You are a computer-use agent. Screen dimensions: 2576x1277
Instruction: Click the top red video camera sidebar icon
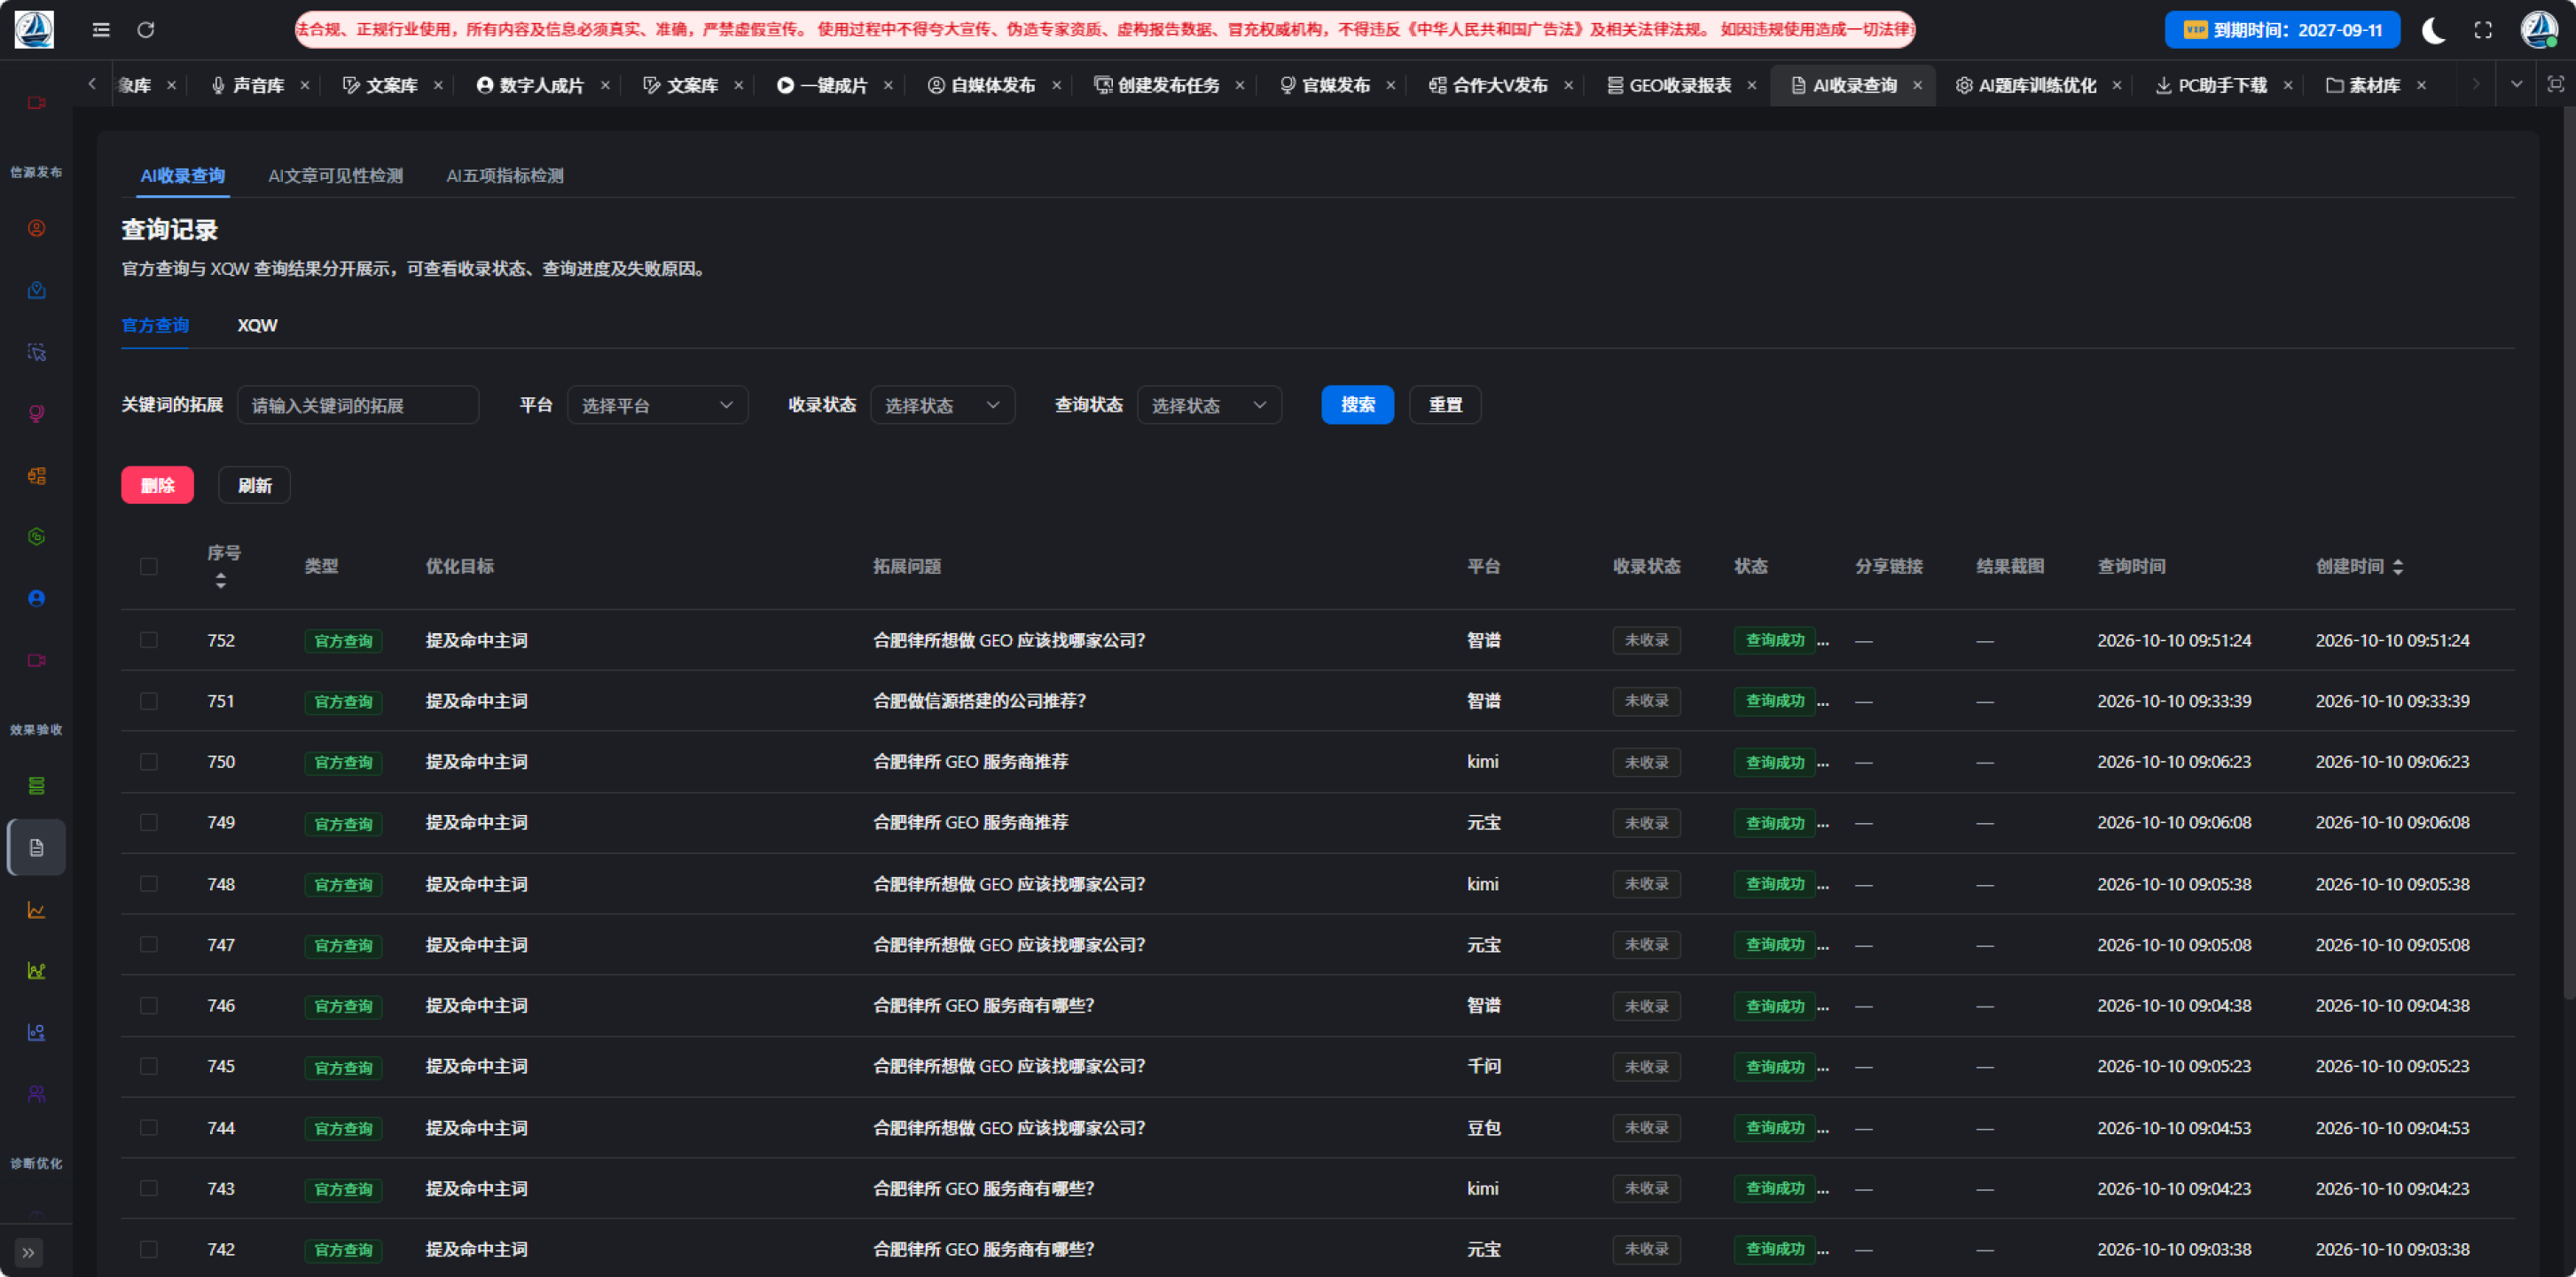click(x=37, y=102)
